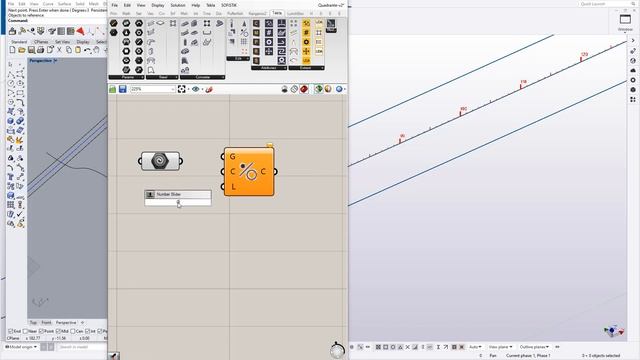The width and height of the screenshot is (640, 360).
Task: Select Pan hand icon in Rhino toolbar
Action: pyautogui.click(x=97, y=50)
